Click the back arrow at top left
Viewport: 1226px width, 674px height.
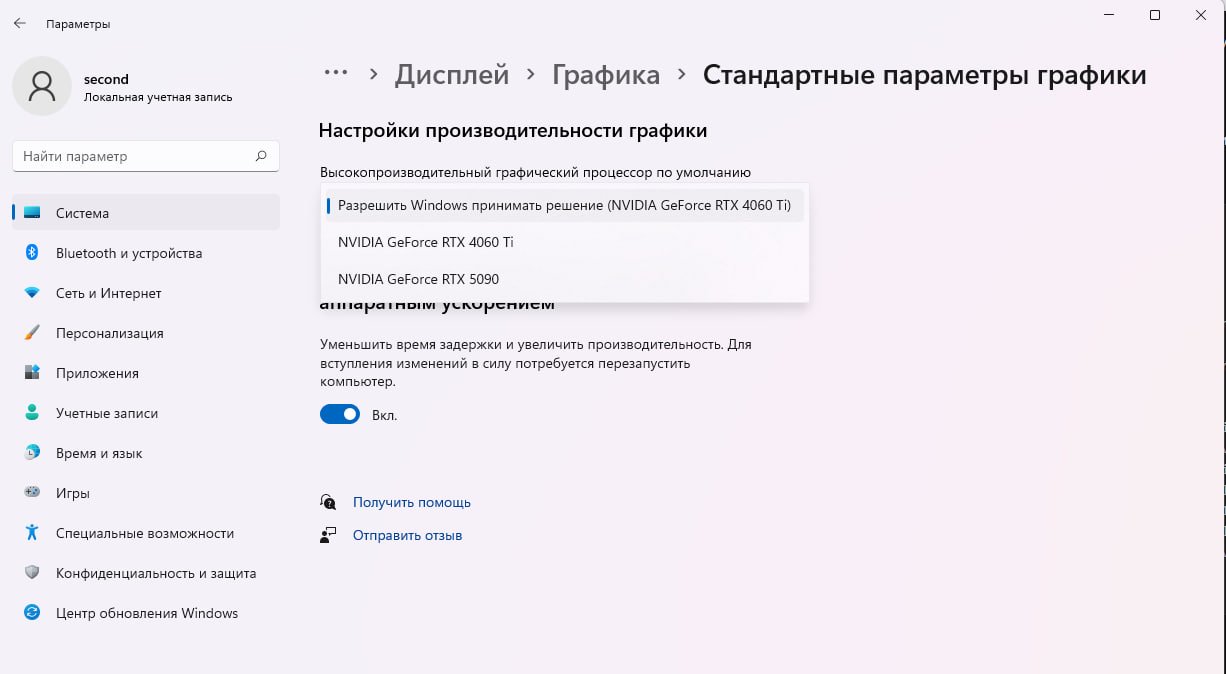coord(19,23)
